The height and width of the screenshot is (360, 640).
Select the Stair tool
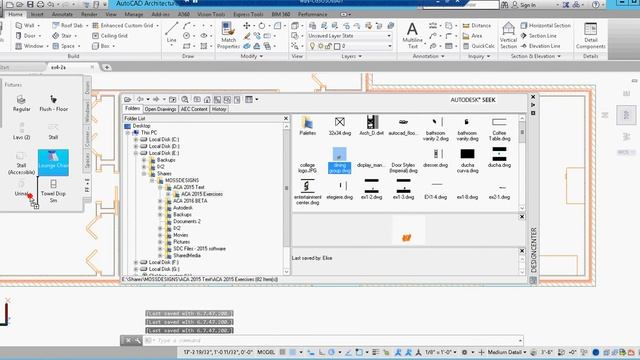pyautogui.click(x=62, y=36)
